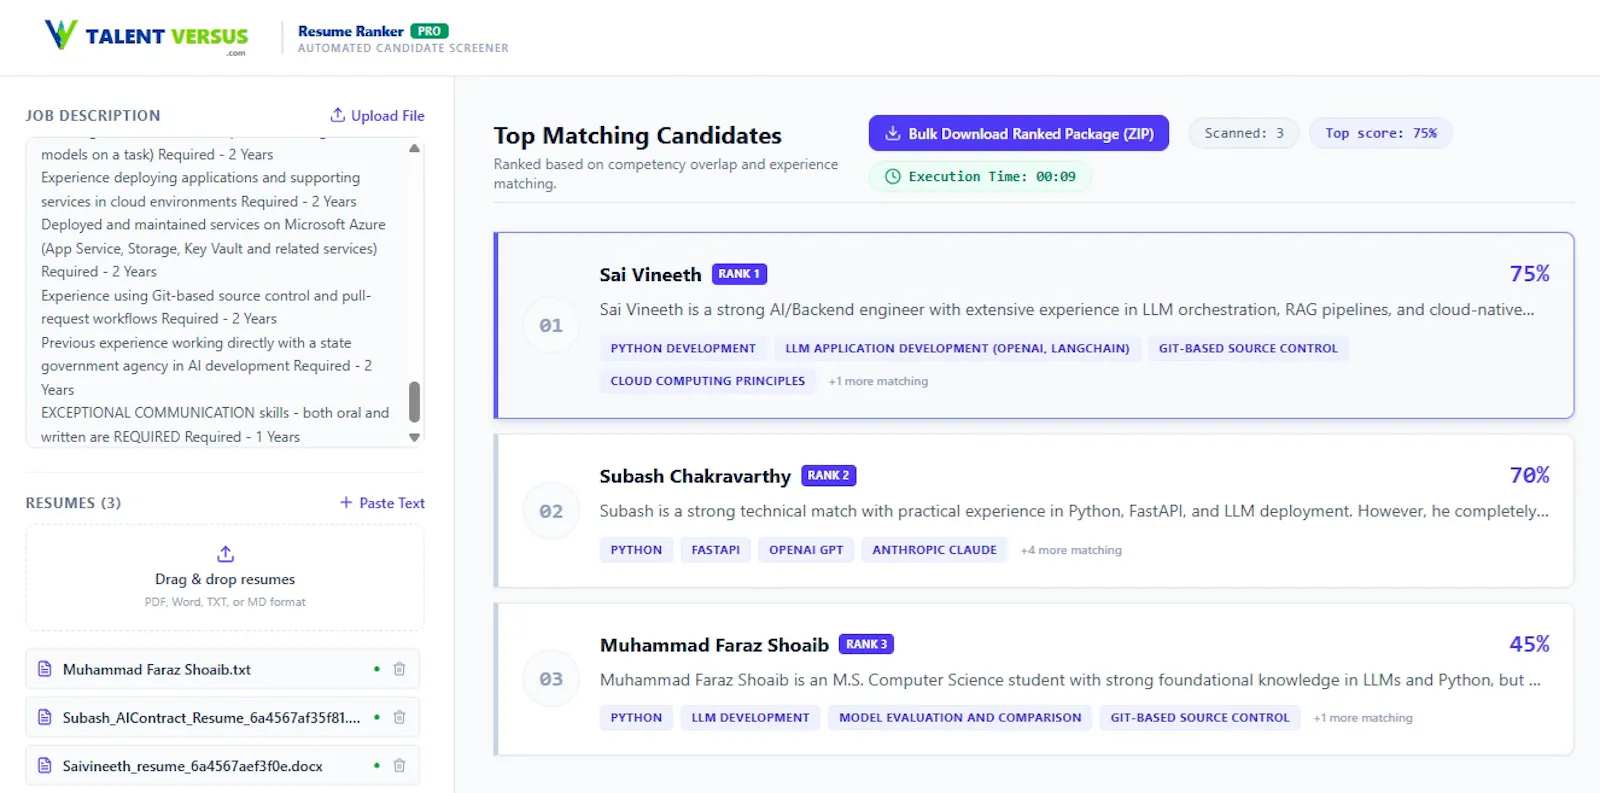
Task: Click the PYTHON DEVELOPMENT skill tag
Action: [x=683, y=348]
